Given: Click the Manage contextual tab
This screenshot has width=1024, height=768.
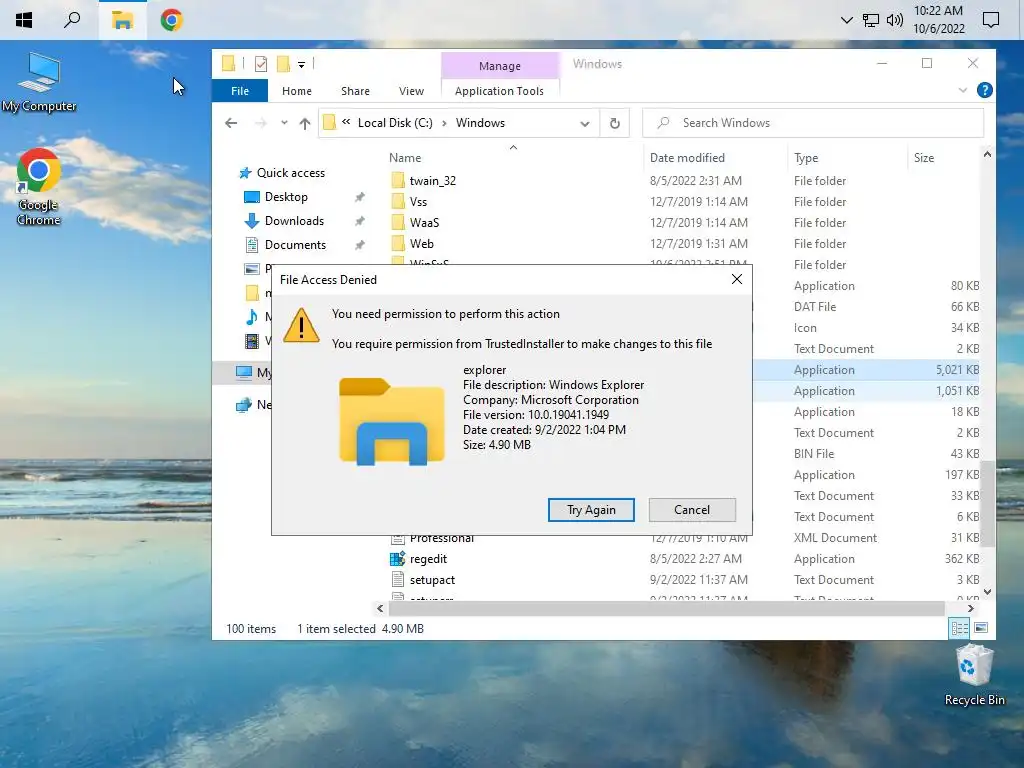Looking at the screenshot, I should (500, 66).
